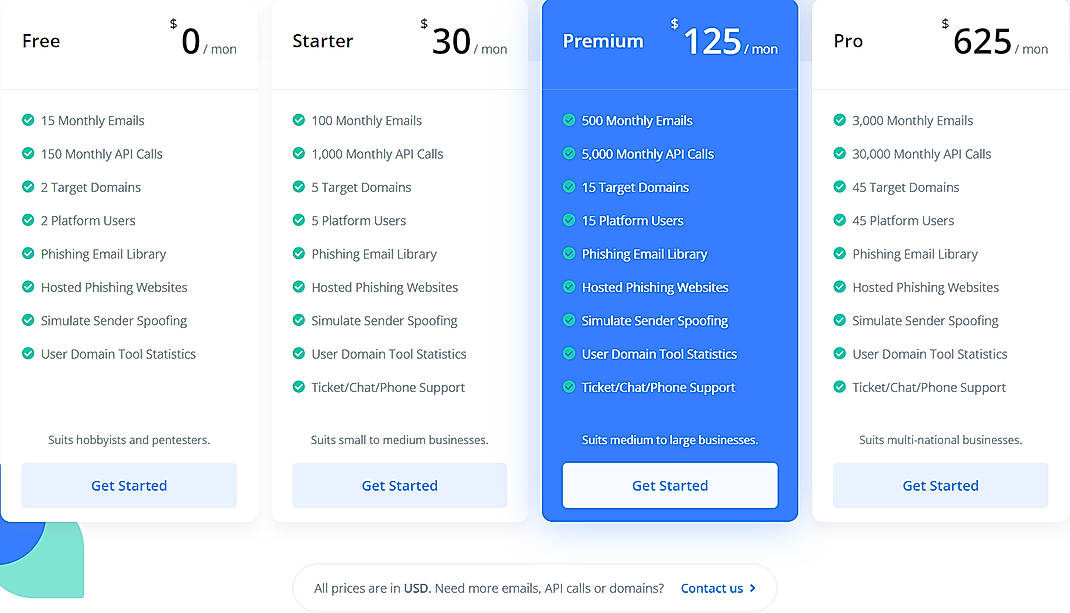1070x613 pixels.
Task: Select the check icon by User Domain Tool Statistics in Starter
Action: pos(298,353)
